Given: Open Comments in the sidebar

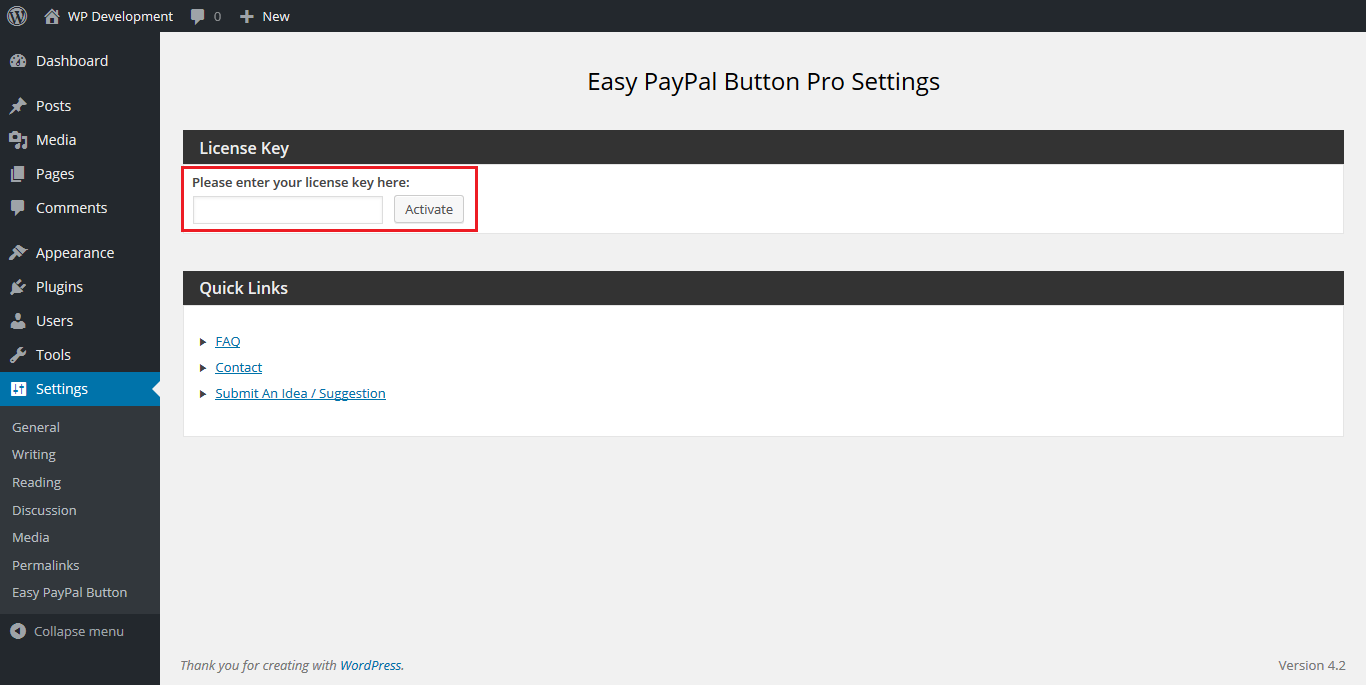Looking at the screenshot, I should tap(80, 208).
